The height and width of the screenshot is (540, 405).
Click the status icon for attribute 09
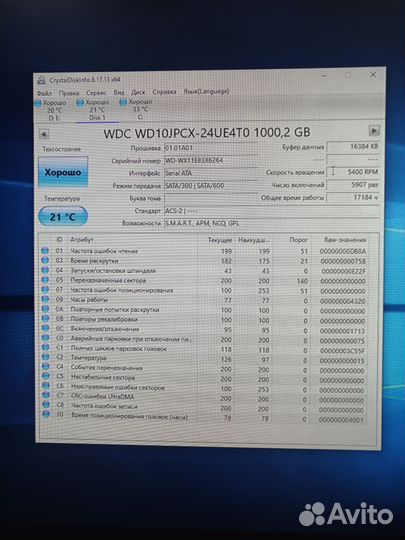45,299
